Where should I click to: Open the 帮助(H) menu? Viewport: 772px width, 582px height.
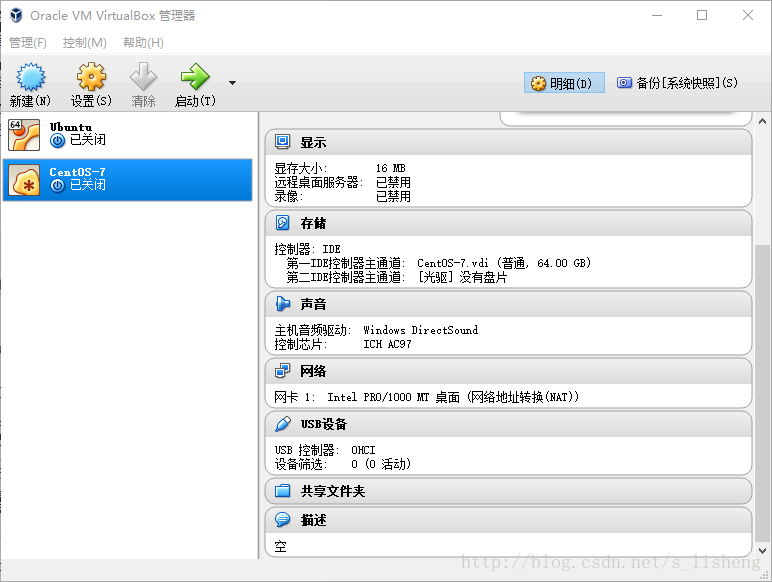[143, 43]
